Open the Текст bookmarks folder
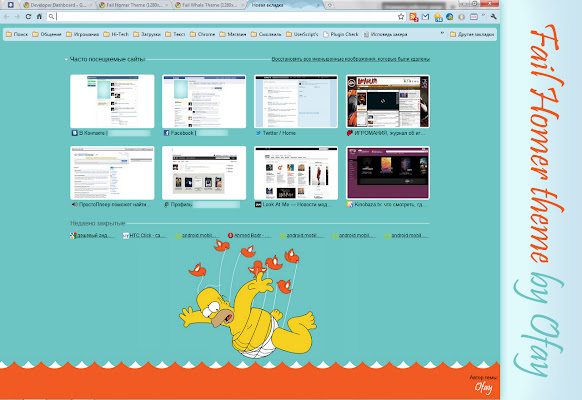 [x=175, y=34]
